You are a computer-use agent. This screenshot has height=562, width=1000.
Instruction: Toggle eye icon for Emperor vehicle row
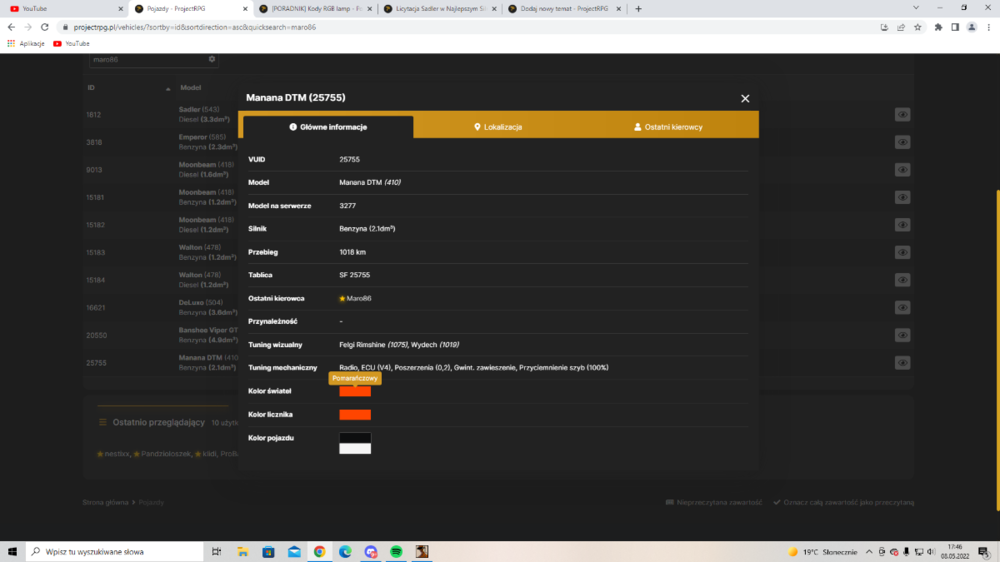pos(902,142)
